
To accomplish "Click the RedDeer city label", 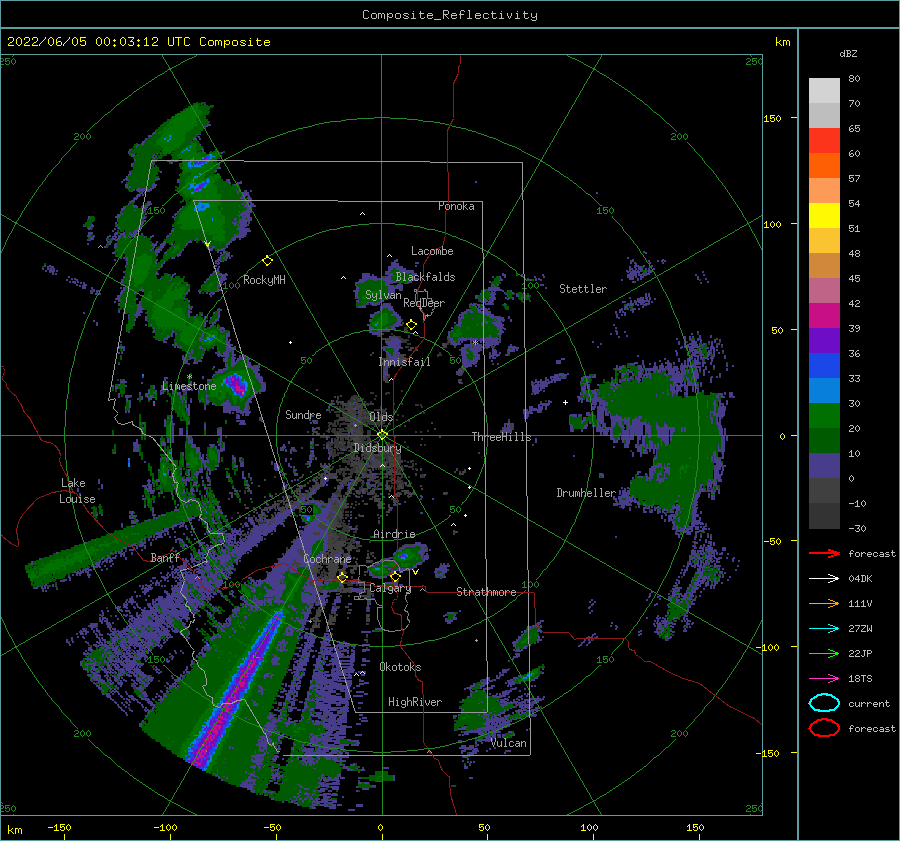I will 424,303.
